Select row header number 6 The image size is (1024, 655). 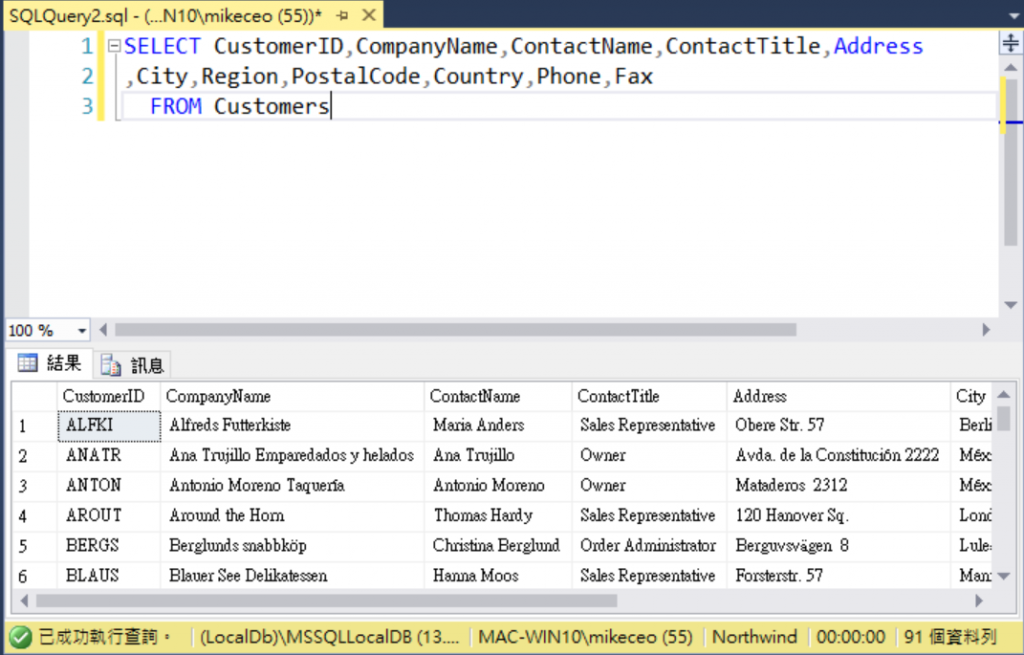(x=35, y=577)
